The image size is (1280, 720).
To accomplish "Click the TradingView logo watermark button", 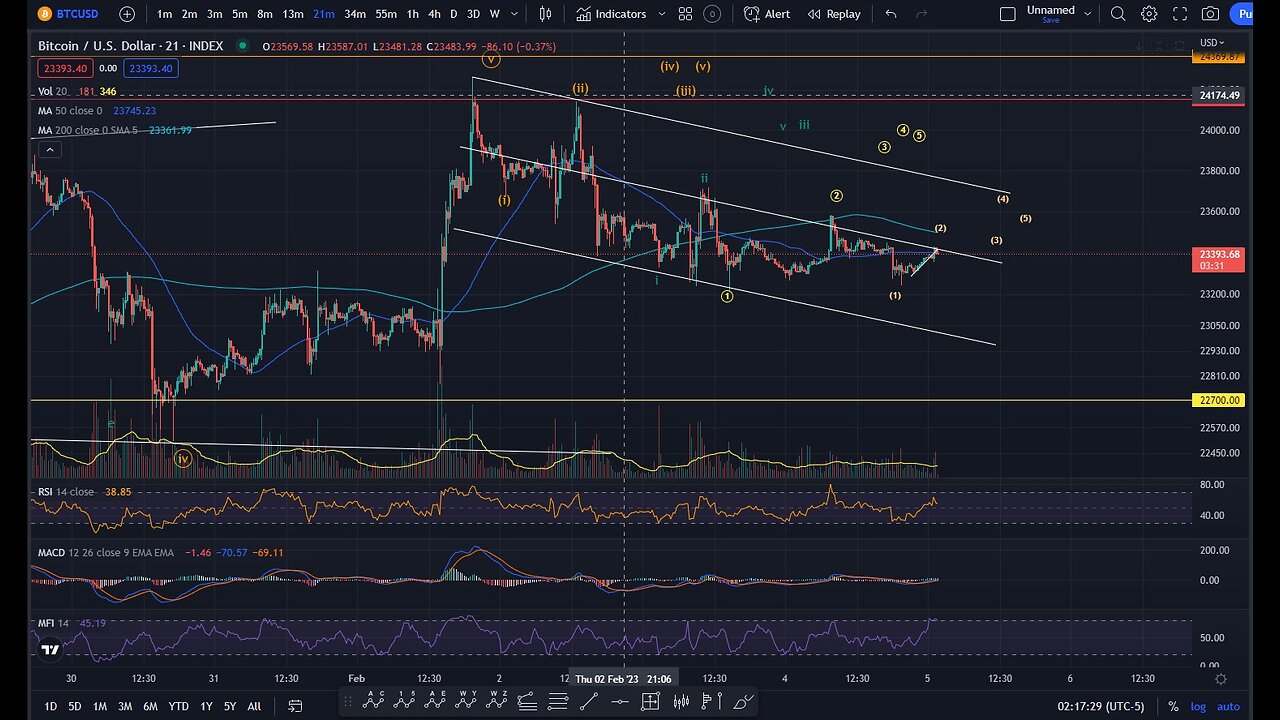I will pyautogui.click(x=50, y=649).
